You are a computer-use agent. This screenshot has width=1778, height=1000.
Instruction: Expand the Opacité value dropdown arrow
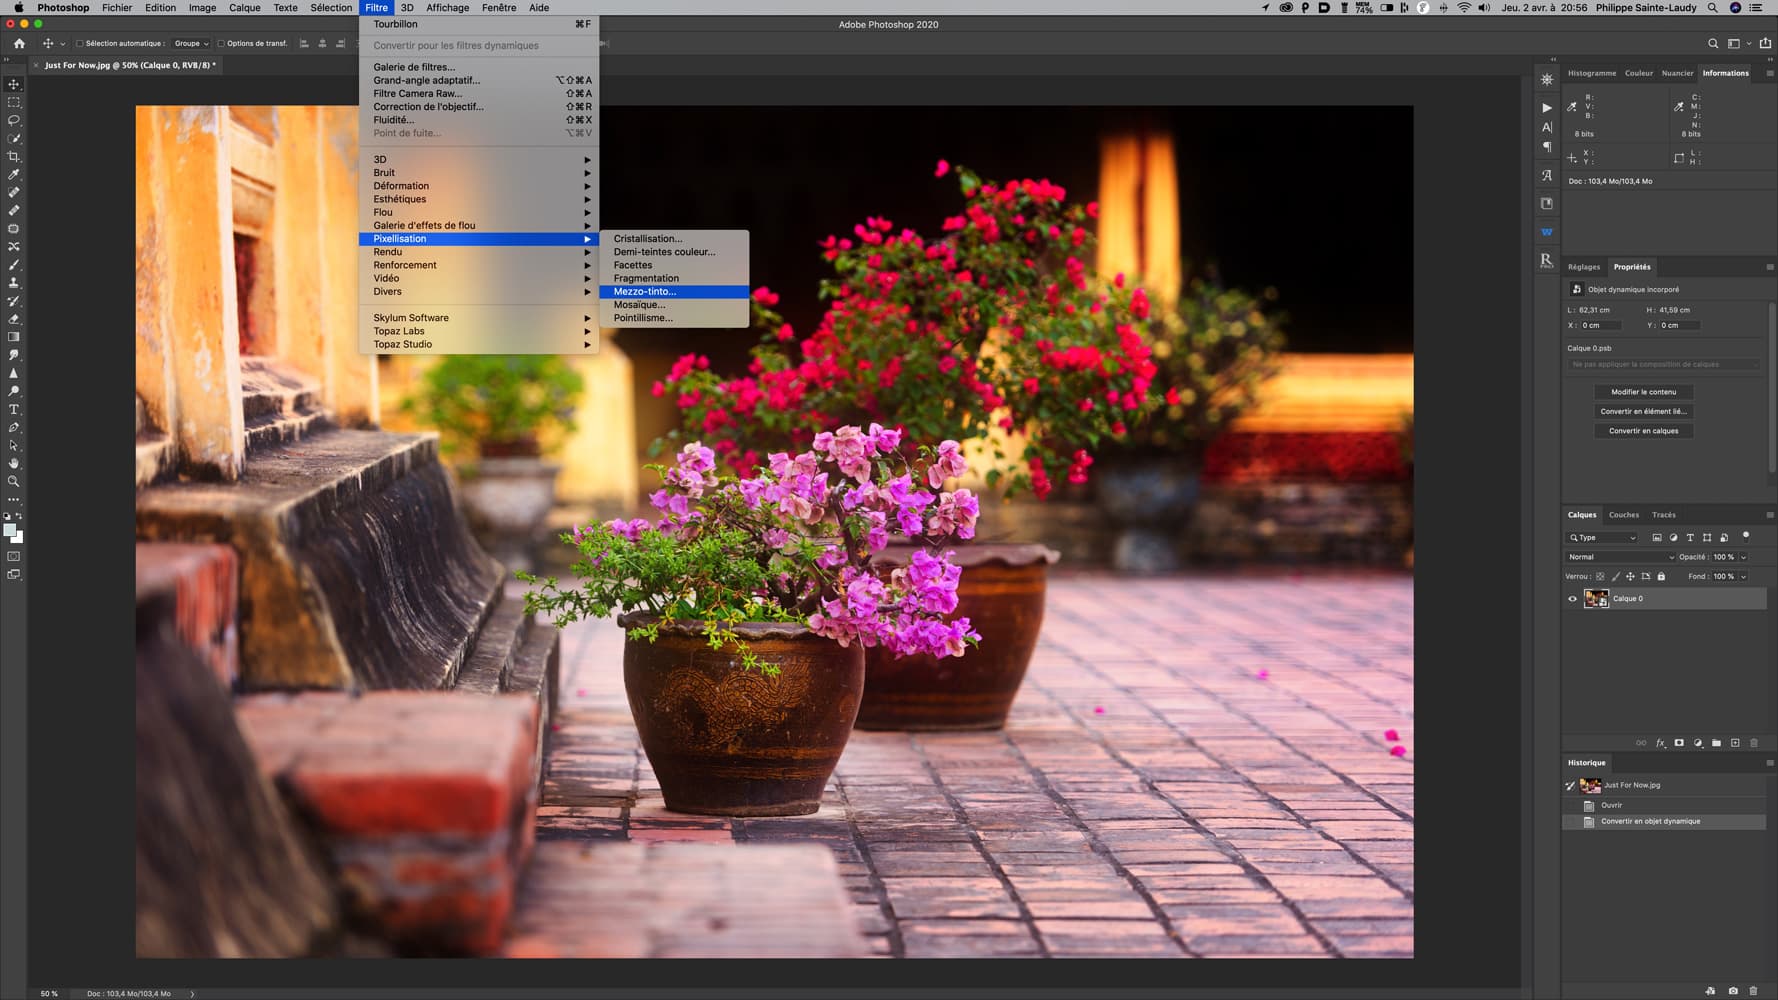(x=1744, y=557)
